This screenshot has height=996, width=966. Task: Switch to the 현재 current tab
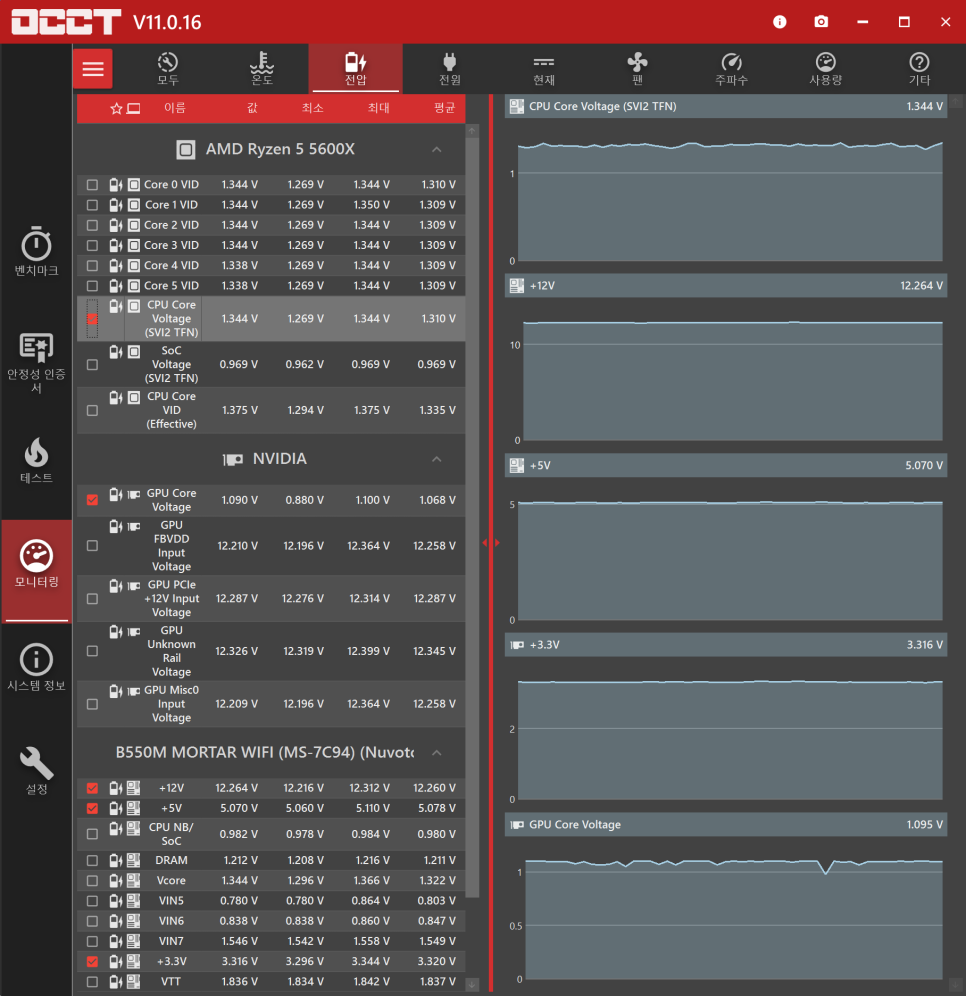tap(544, 69)
